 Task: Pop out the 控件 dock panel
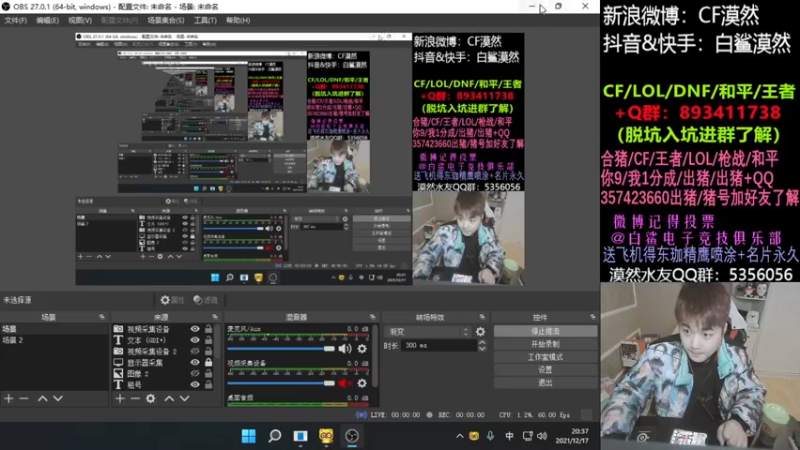pos(592,317)
